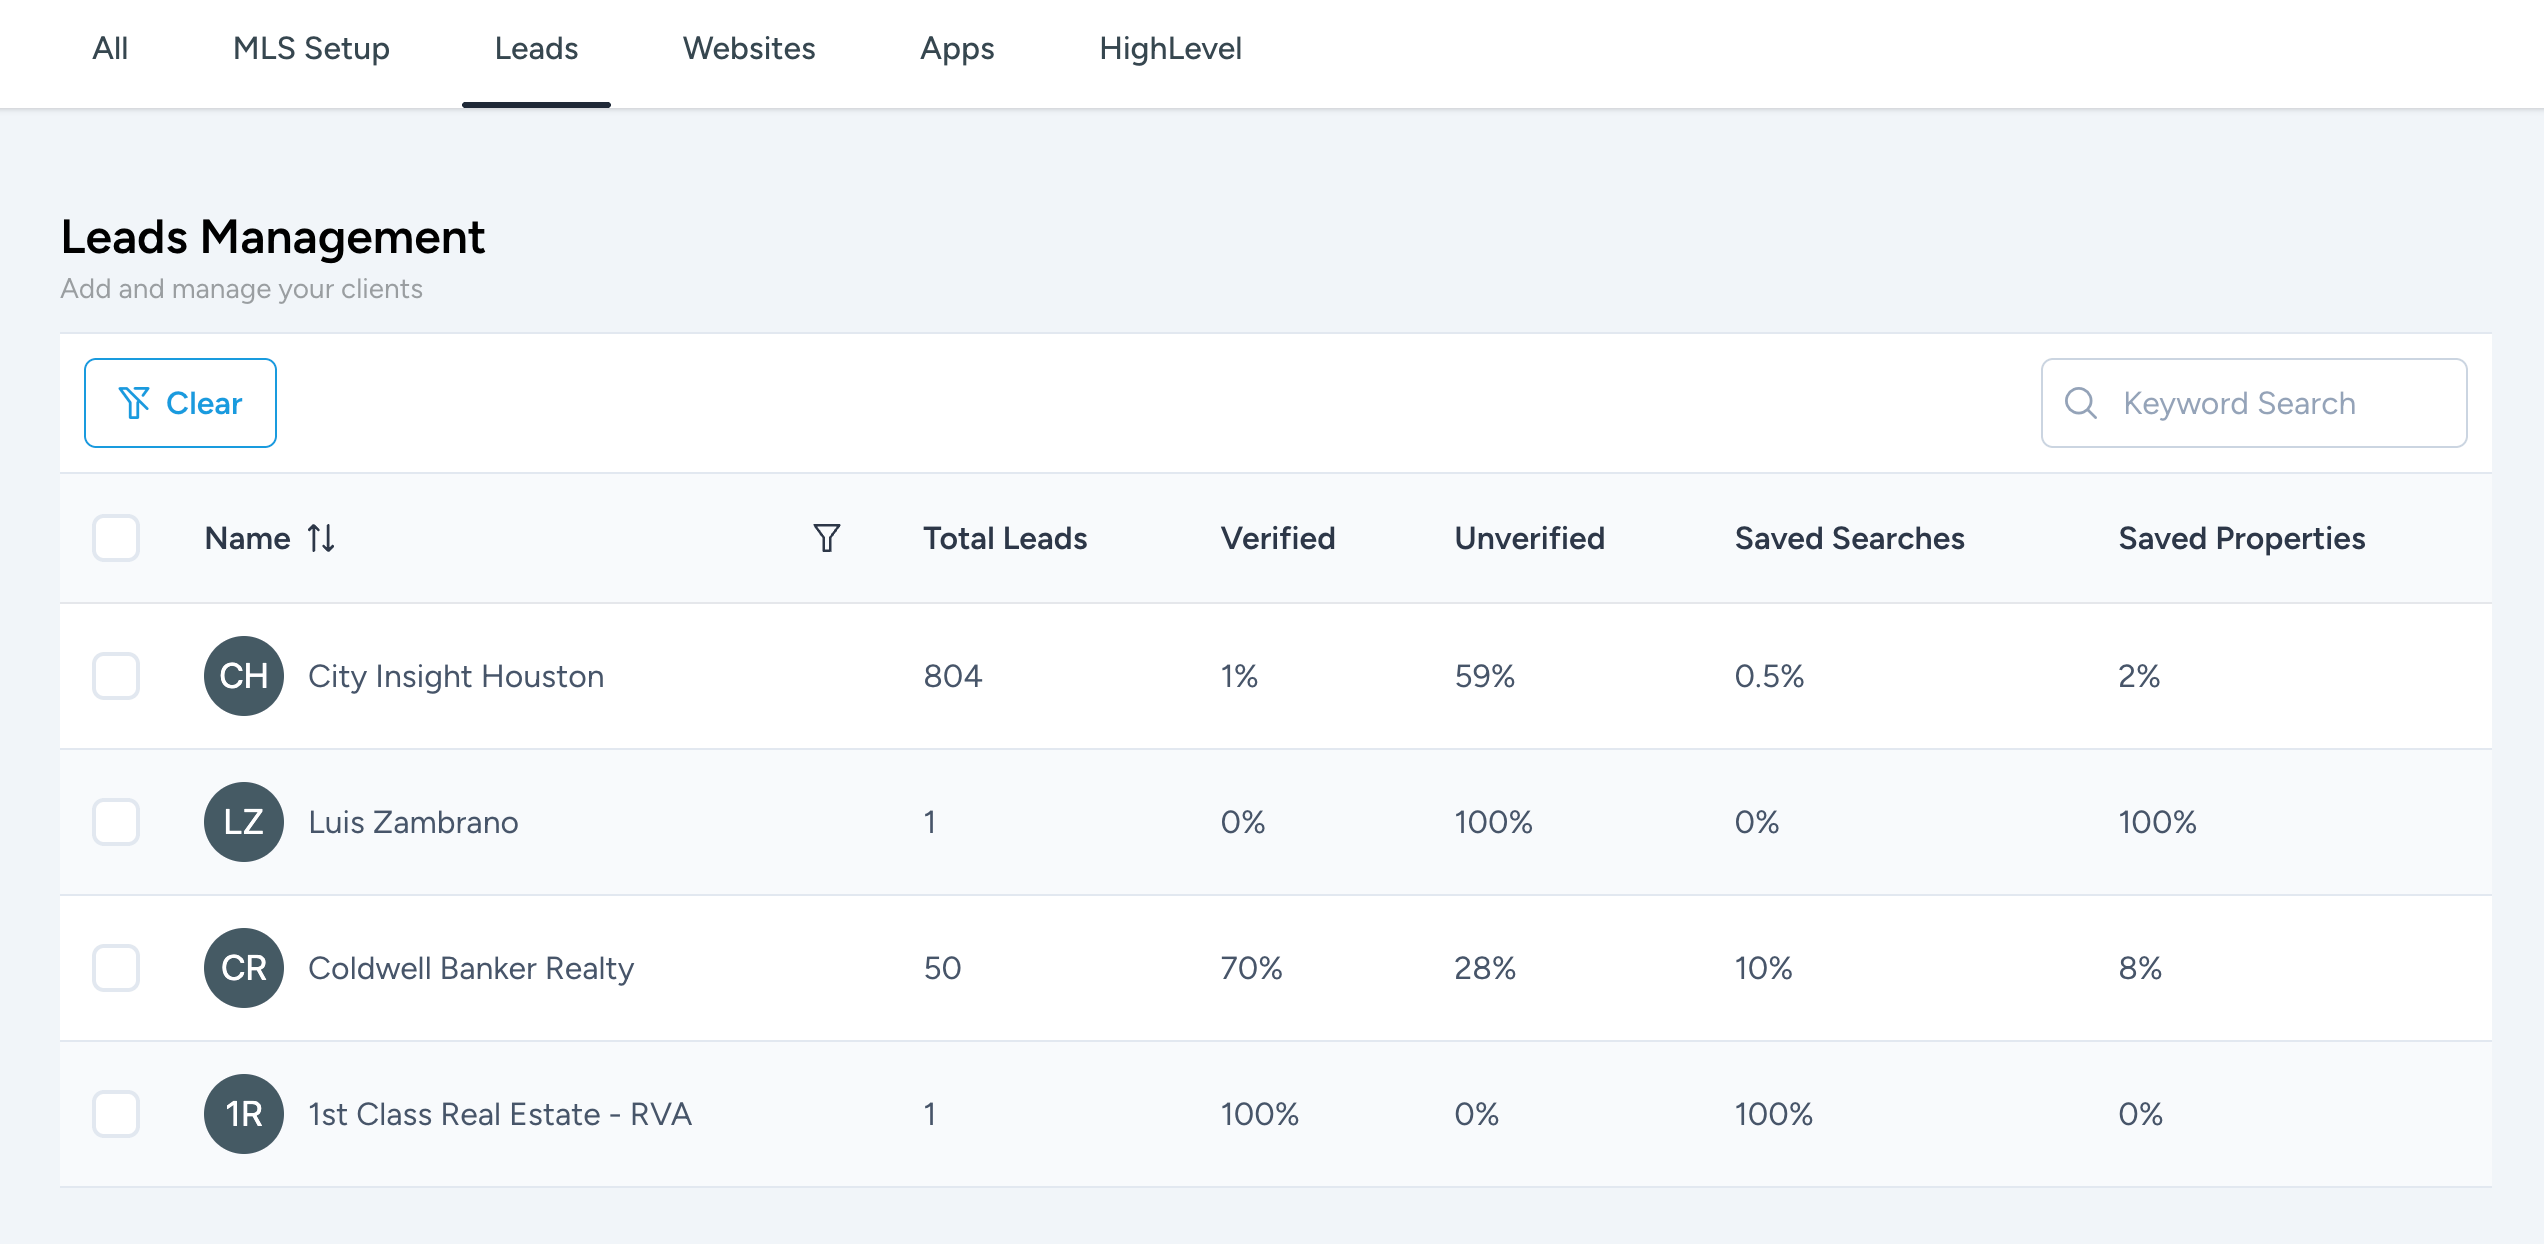Check the City Insight Houston row checkbox

pos(116,676)
